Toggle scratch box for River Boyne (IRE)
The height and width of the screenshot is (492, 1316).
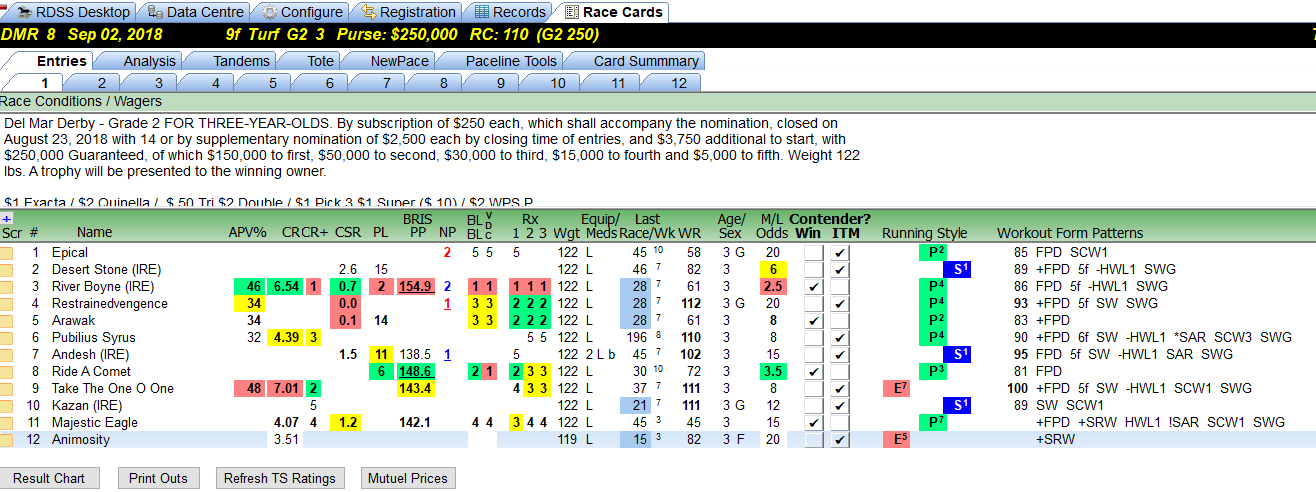pos(7,287)
